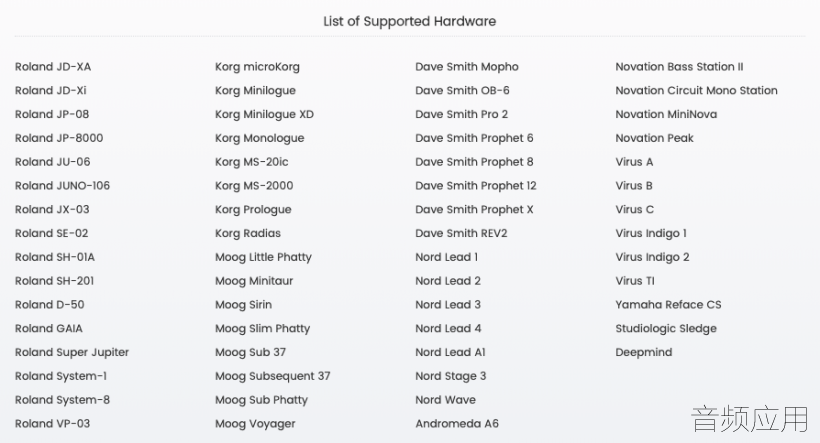This screenshot has width=820, height=443.
Task: Select the Nord Stage 3 entry
Action: pos(450,376)
